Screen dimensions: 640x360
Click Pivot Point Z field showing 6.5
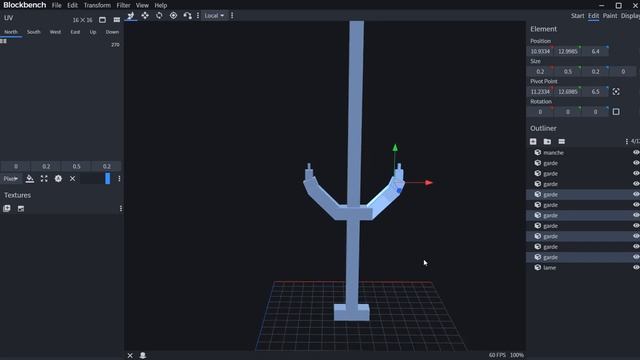pyautogui.click(x=596, y=91)
